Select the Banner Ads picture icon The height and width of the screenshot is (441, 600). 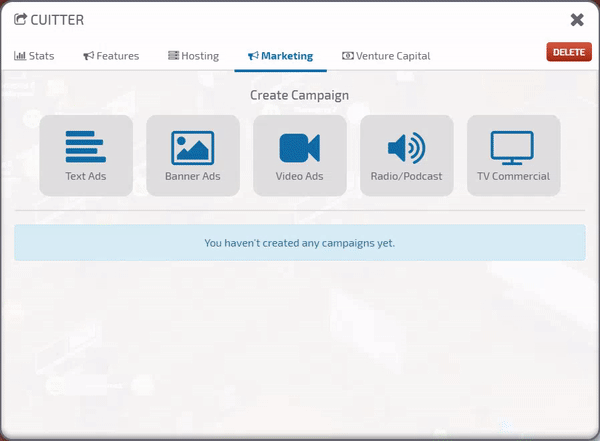tap(193, 147)
